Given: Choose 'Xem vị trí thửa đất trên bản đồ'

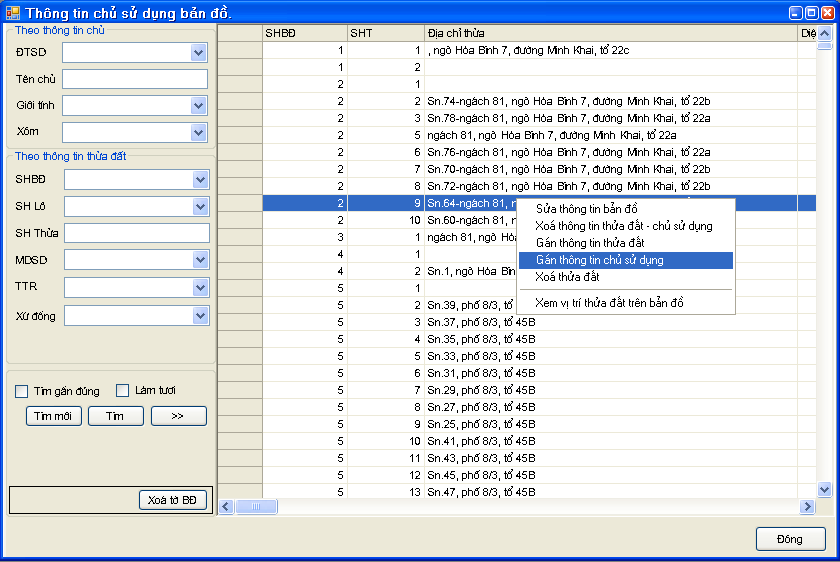Looking at the screenshot, I should click(609, 303).
